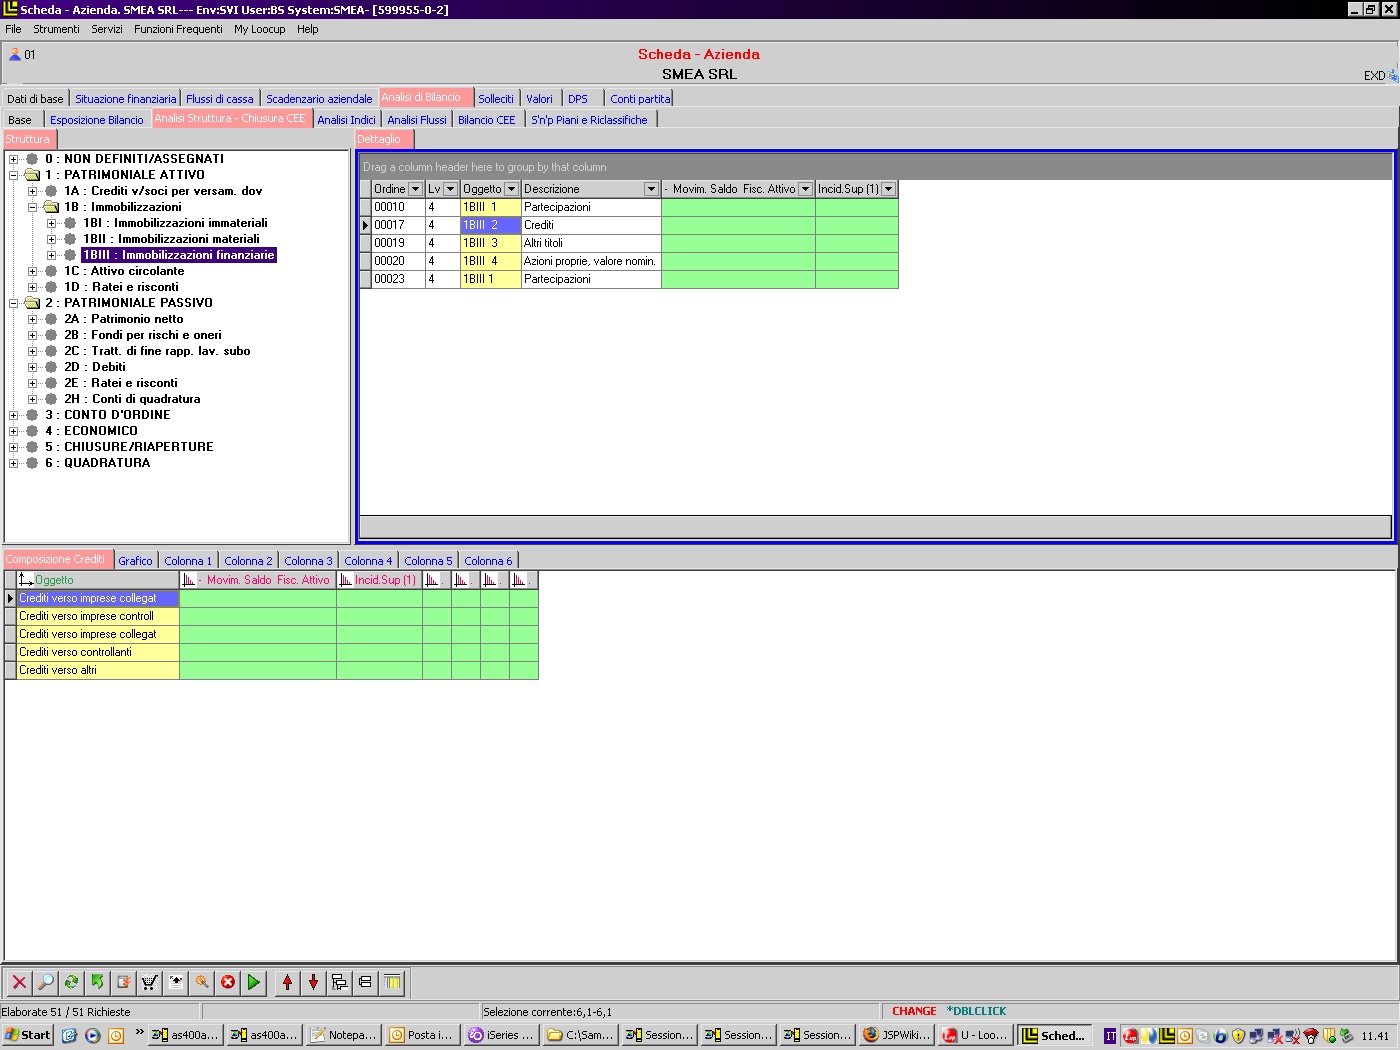
Task: Click the tree hierarchy view icon
Action: pyautogui.click(x=339, y=982)
